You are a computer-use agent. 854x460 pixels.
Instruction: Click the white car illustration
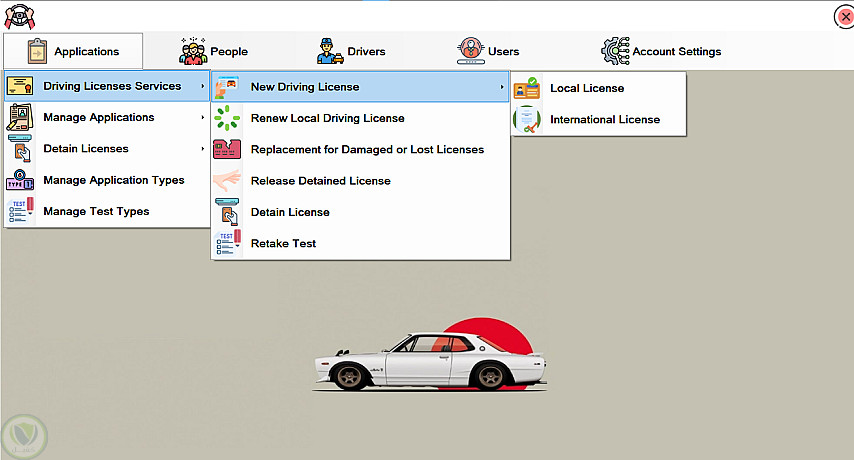pos(430,360)
